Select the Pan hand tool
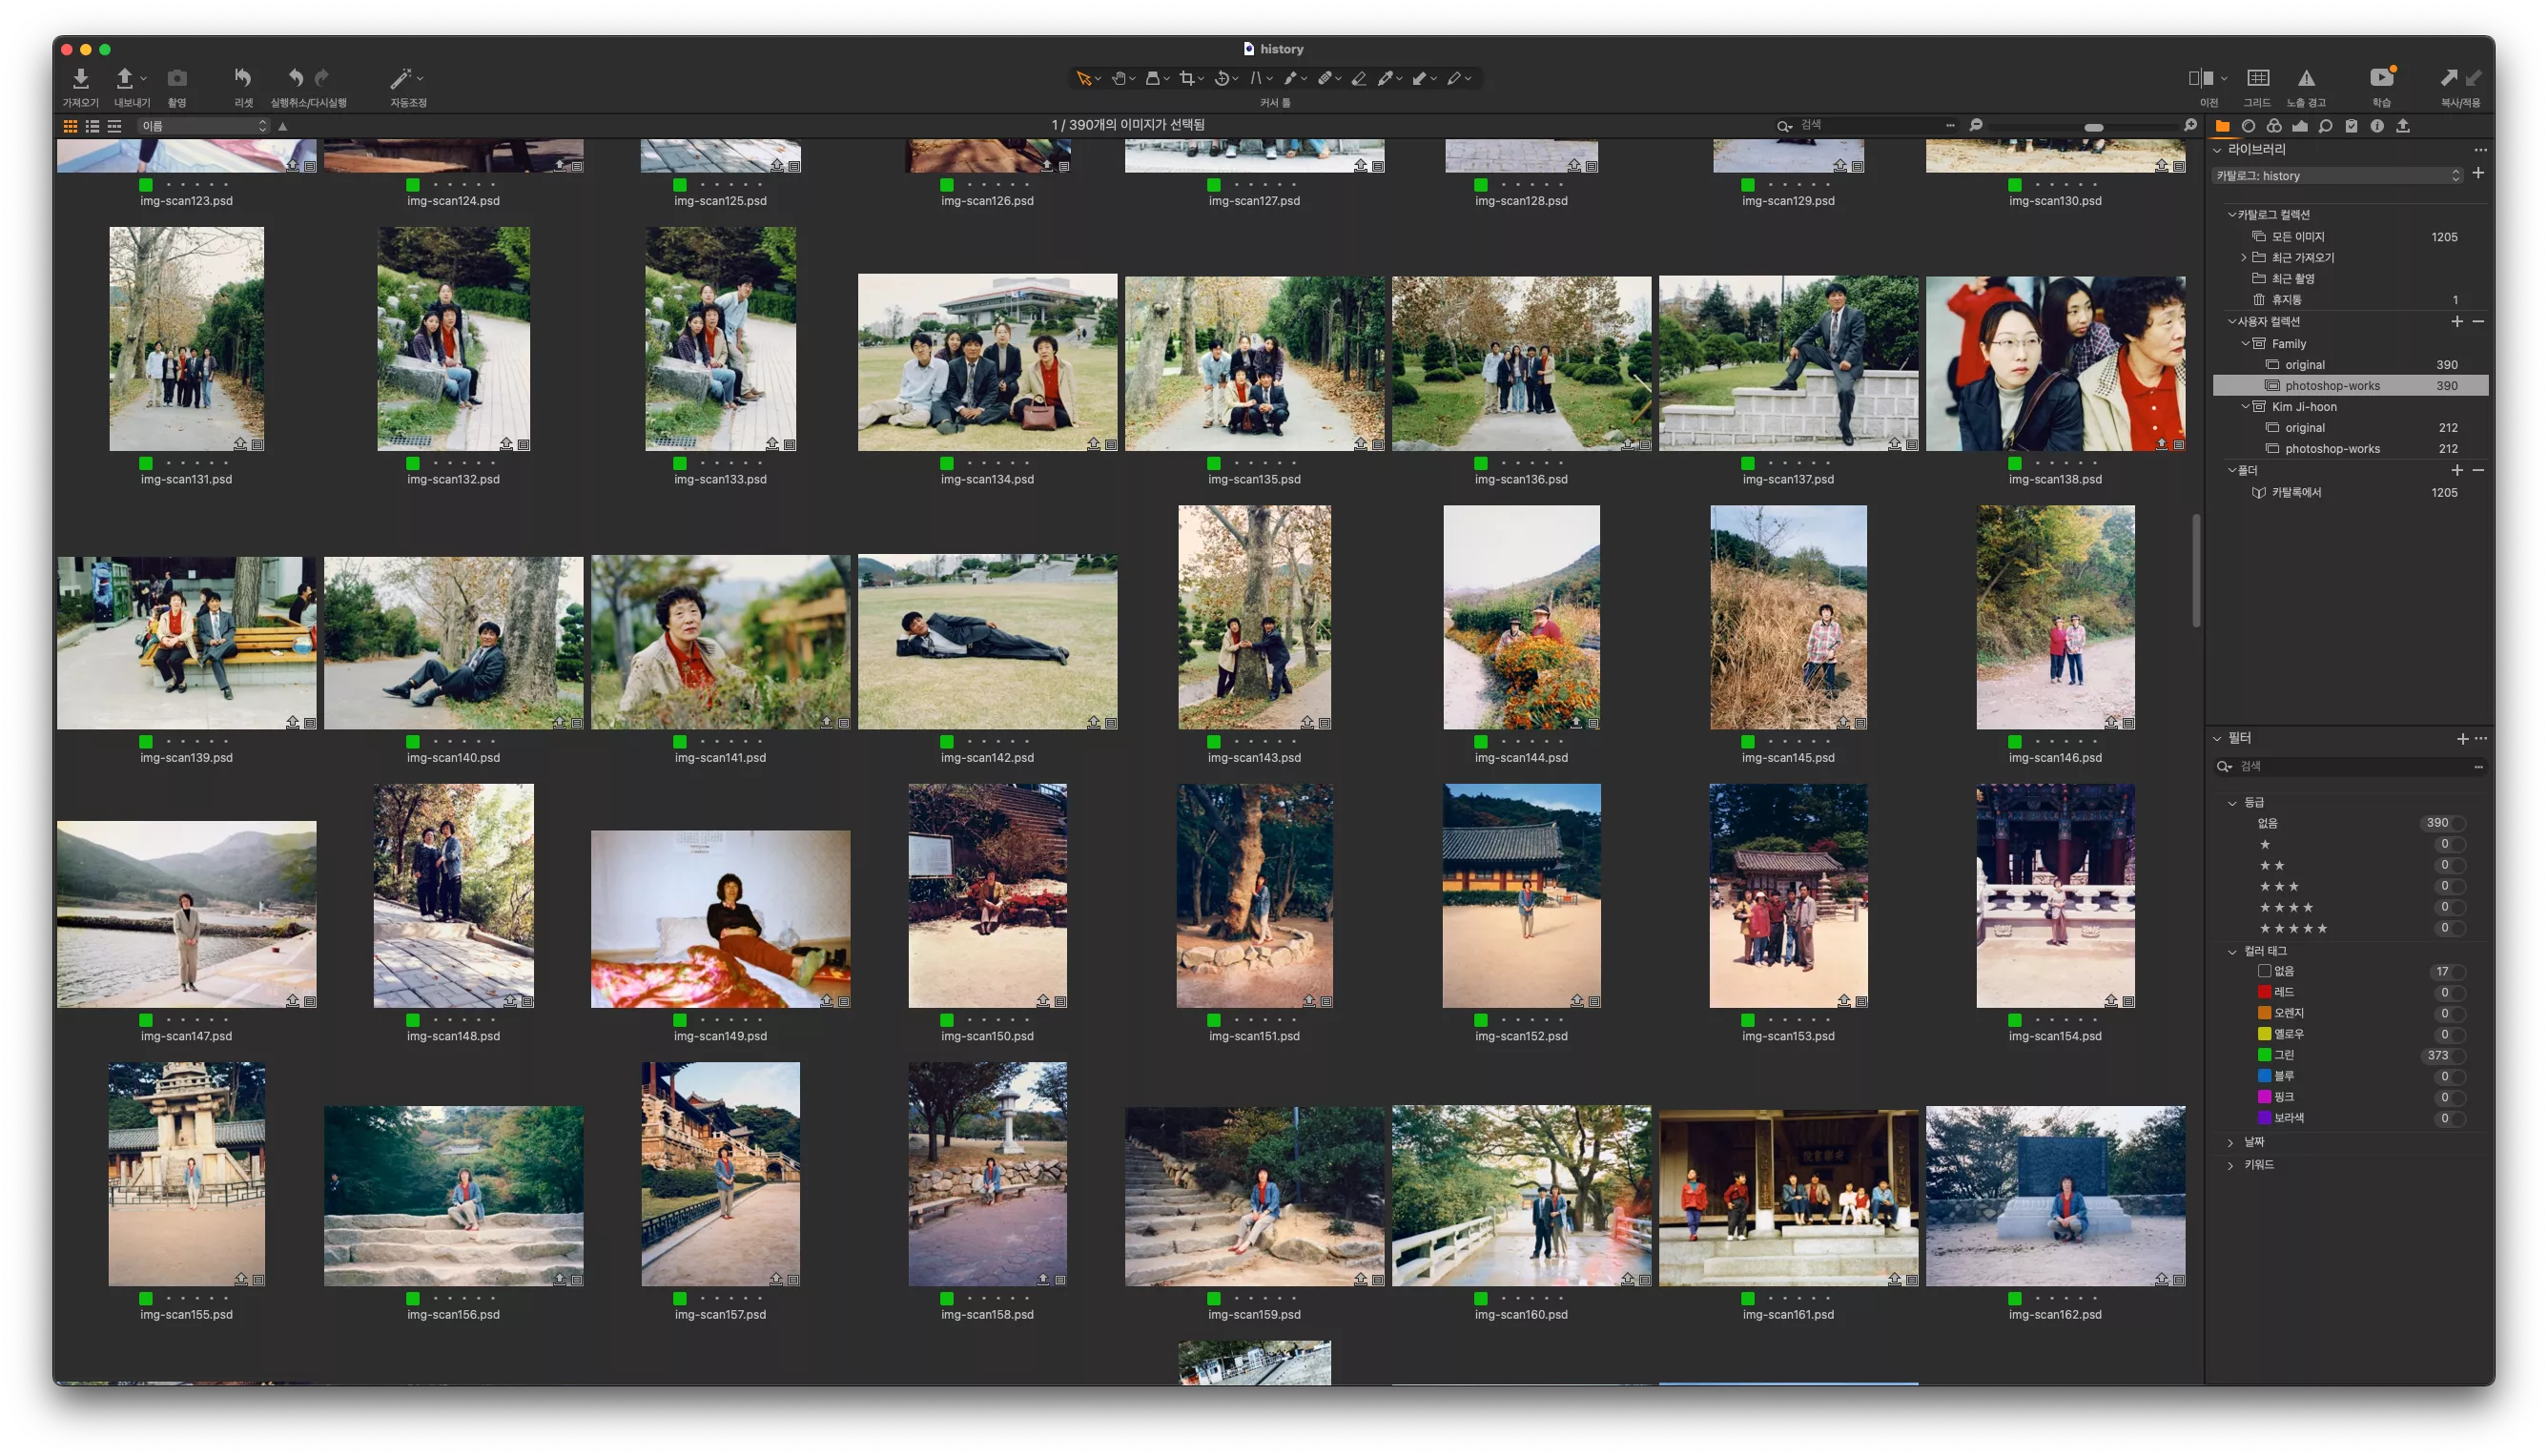Viewport: 2548px width, 1456px height. 1118,78
